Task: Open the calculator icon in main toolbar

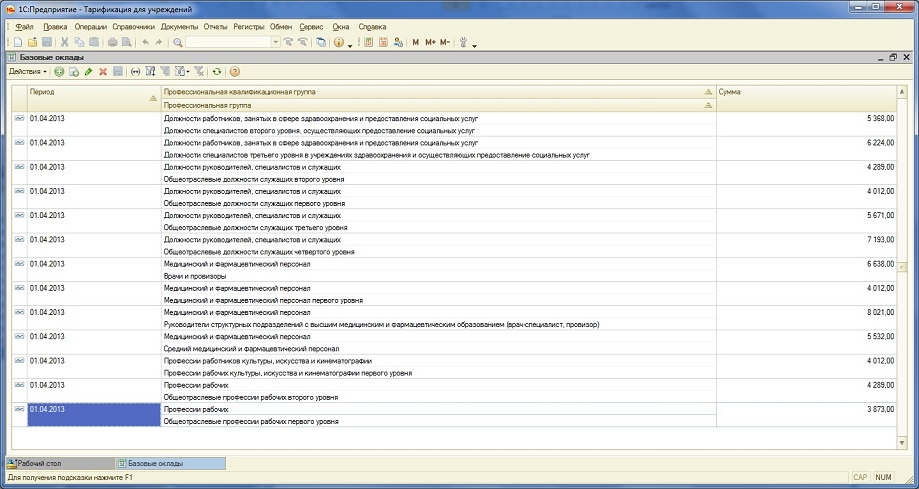Action: (x=369, y=42)
